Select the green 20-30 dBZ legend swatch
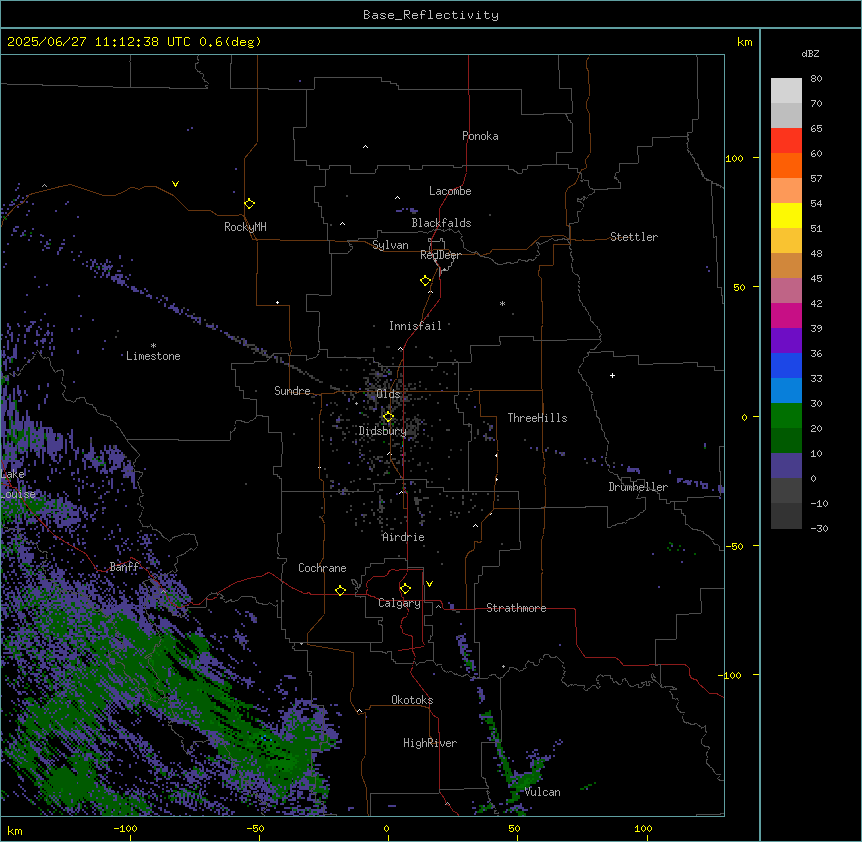This screenshot has width=862, height=842. pyautogui.click(x=786, y=416)
